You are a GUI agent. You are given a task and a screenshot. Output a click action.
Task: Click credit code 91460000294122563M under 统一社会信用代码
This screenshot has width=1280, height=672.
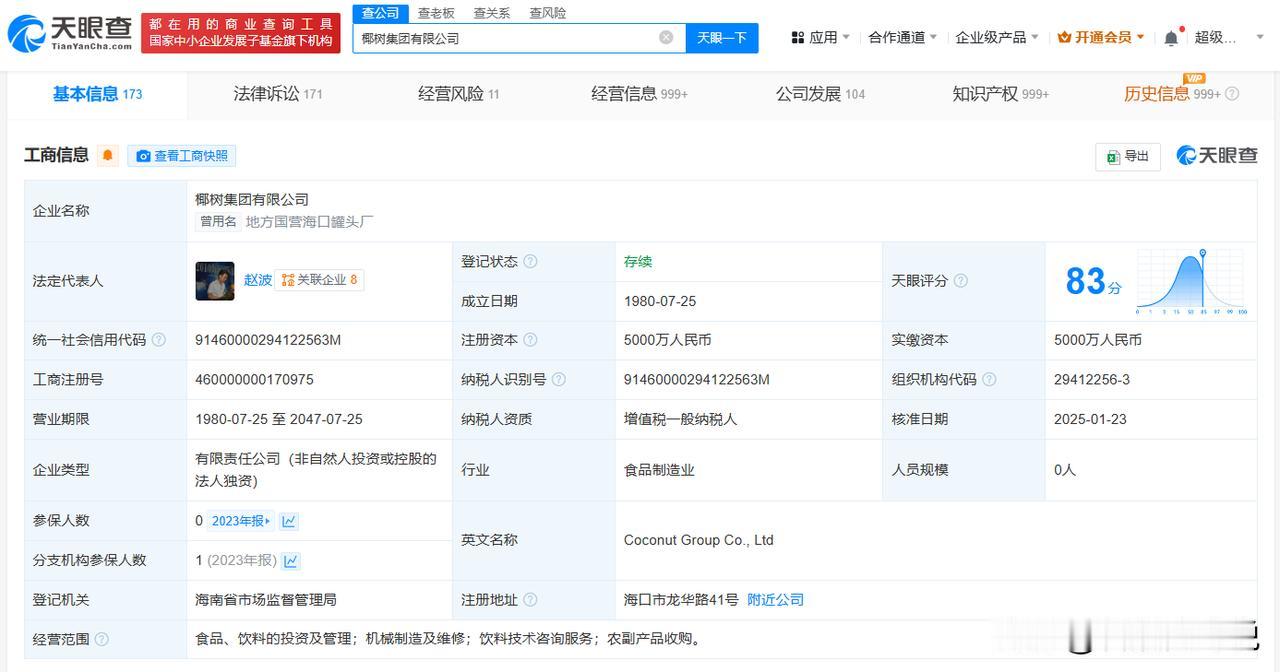point(268,340)
